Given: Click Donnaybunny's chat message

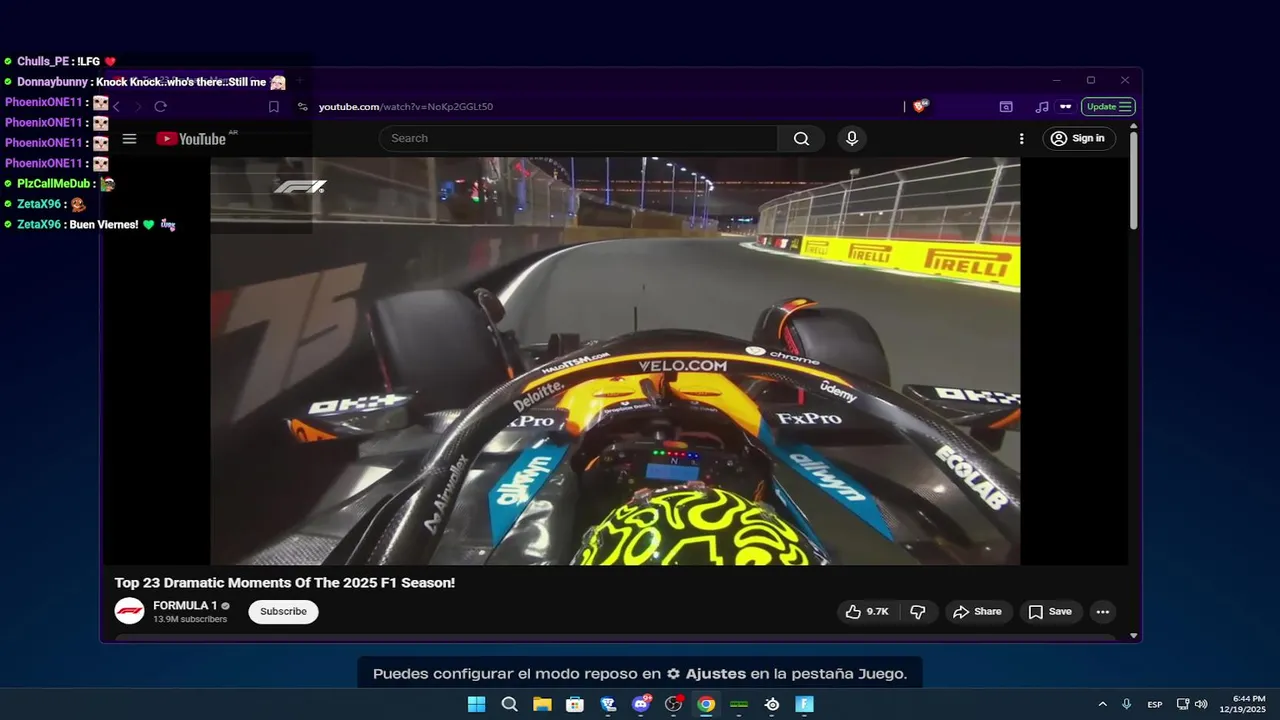Looking at the screenshot, I should coord(145,82).
